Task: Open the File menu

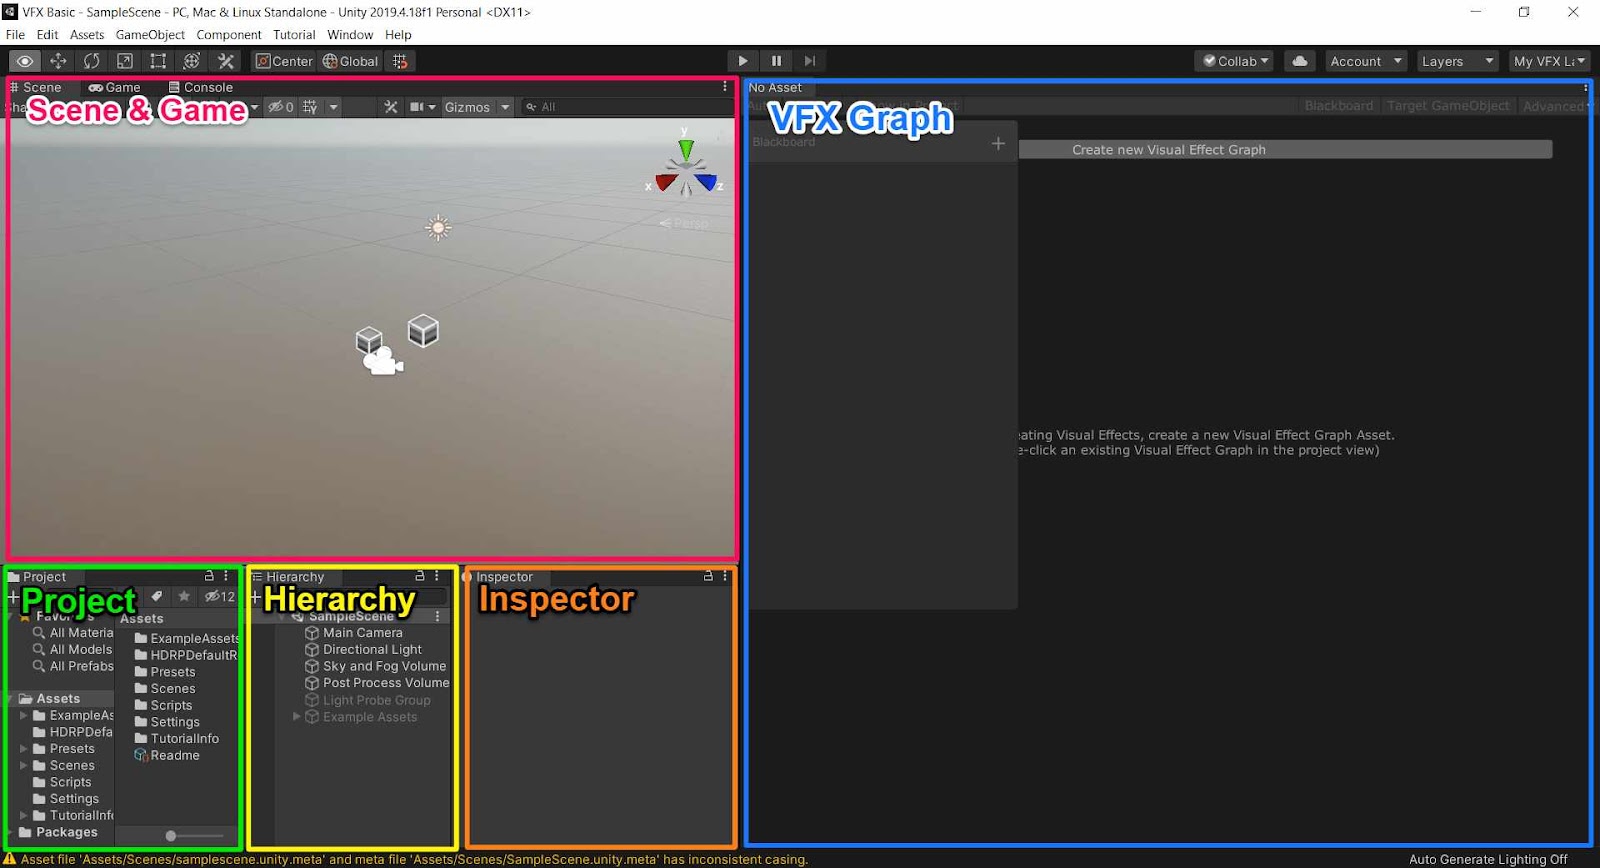Action: tap(15, 35)
